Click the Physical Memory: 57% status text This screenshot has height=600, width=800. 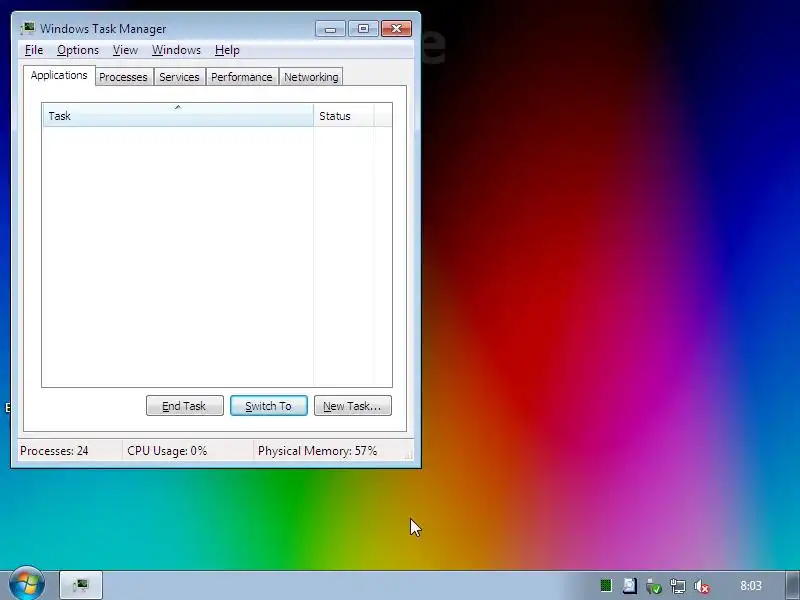click(x=317, y=451)
